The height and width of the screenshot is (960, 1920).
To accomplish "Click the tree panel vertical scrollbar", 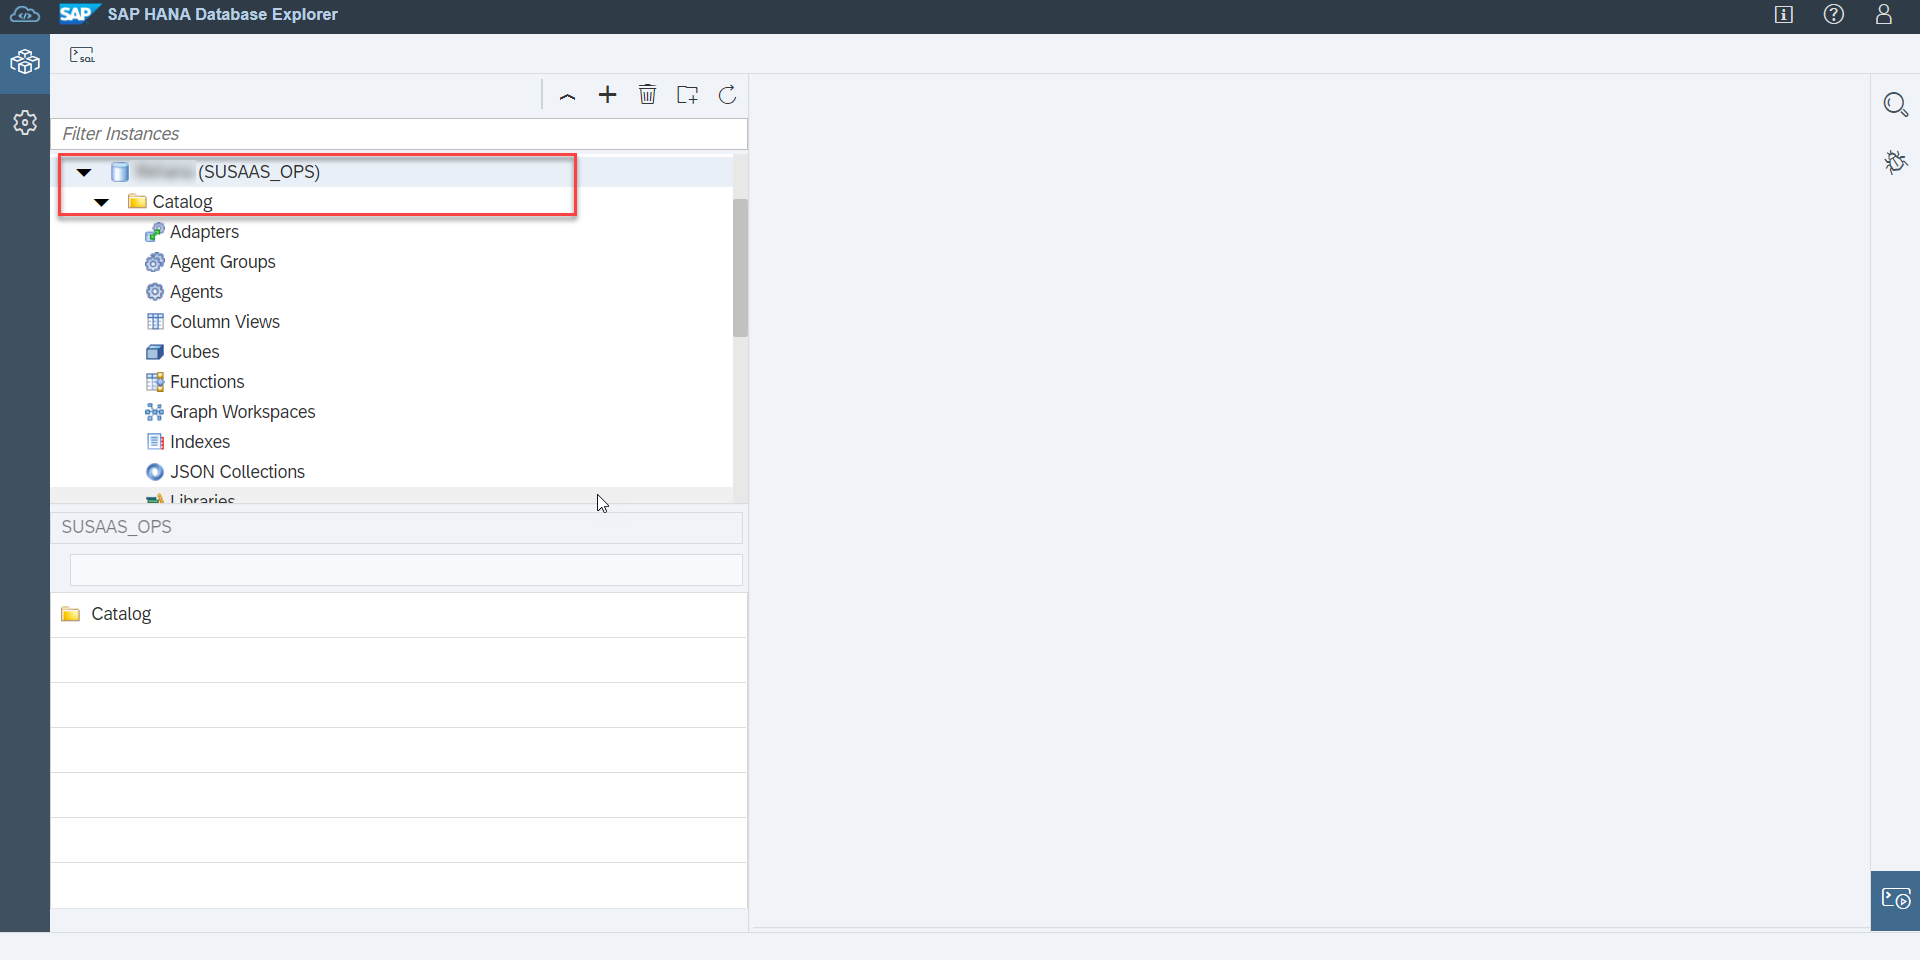I will 740,267.
